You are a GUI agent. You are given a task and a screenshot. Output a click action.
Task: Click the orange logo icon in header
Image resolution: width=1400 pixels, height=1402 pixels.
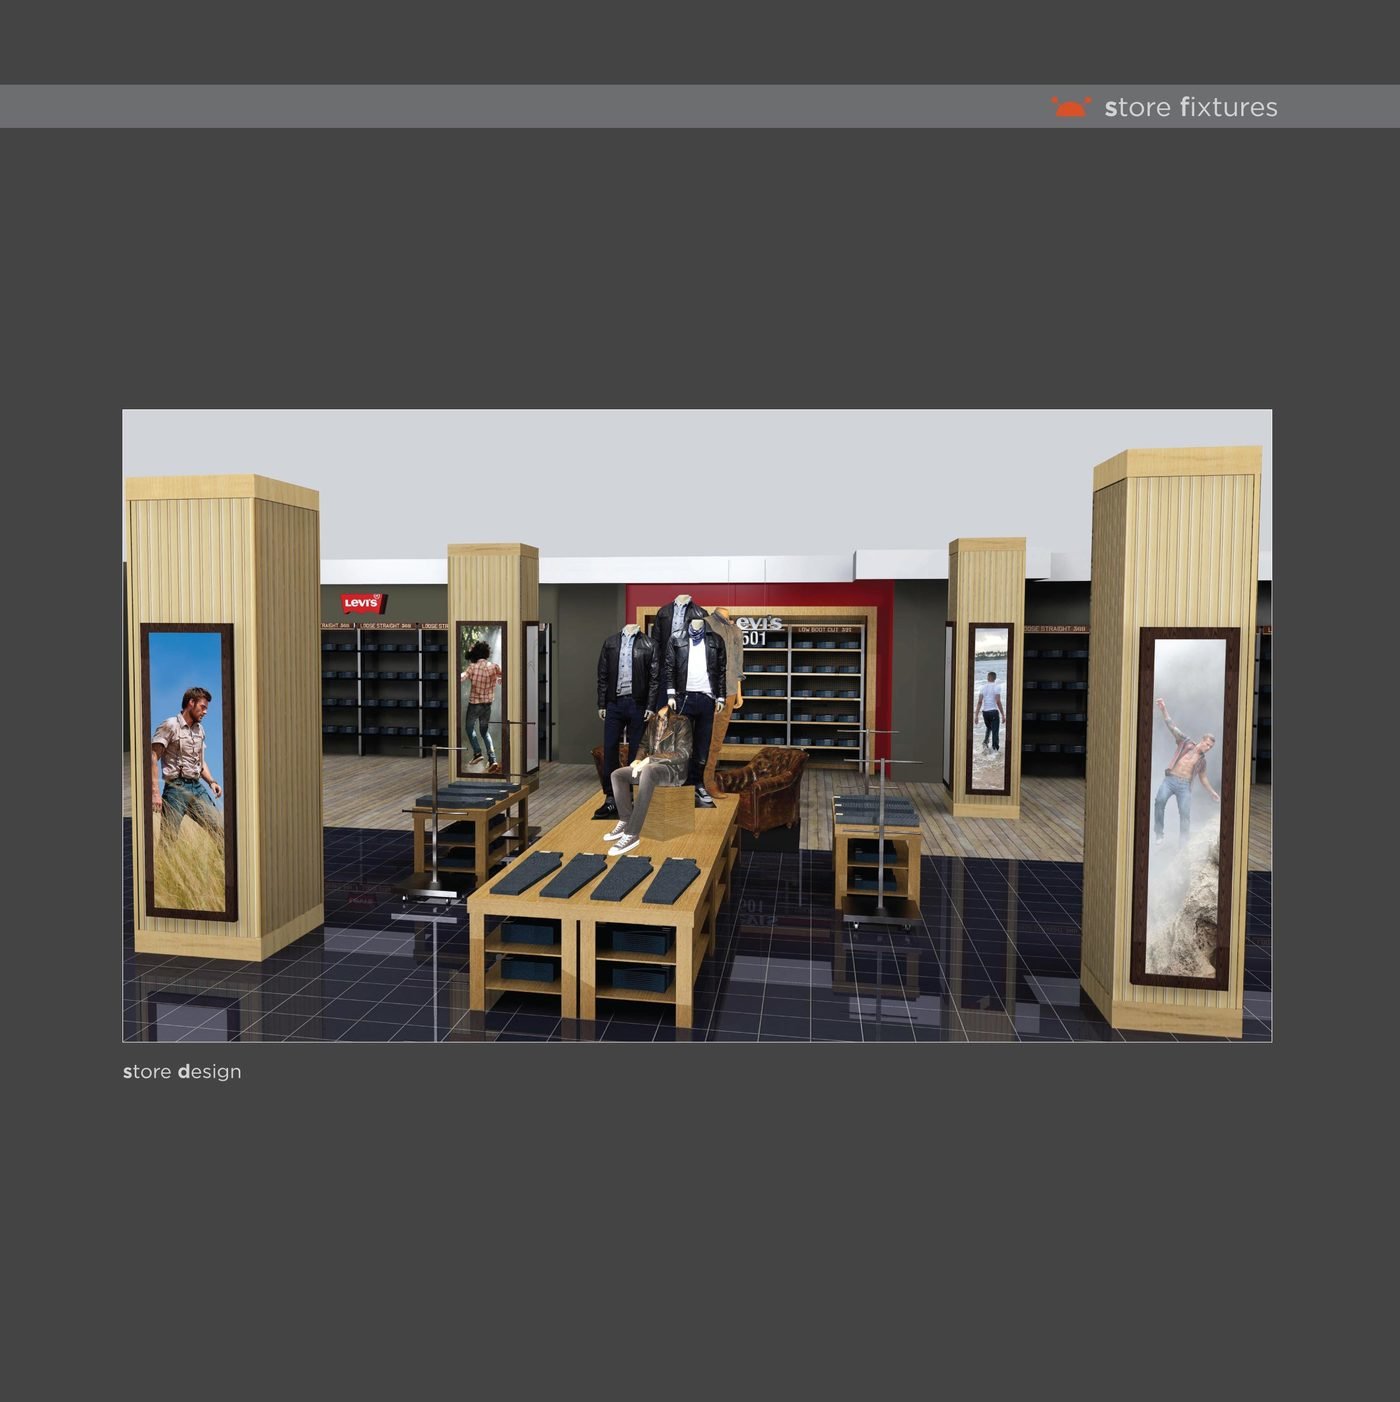(x=1070, y=107)
